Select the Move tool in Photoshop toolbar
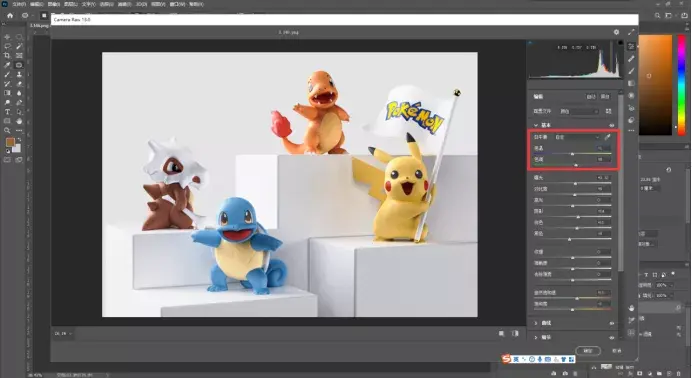This screenshot has width=692, height=378. coord(7,37)
